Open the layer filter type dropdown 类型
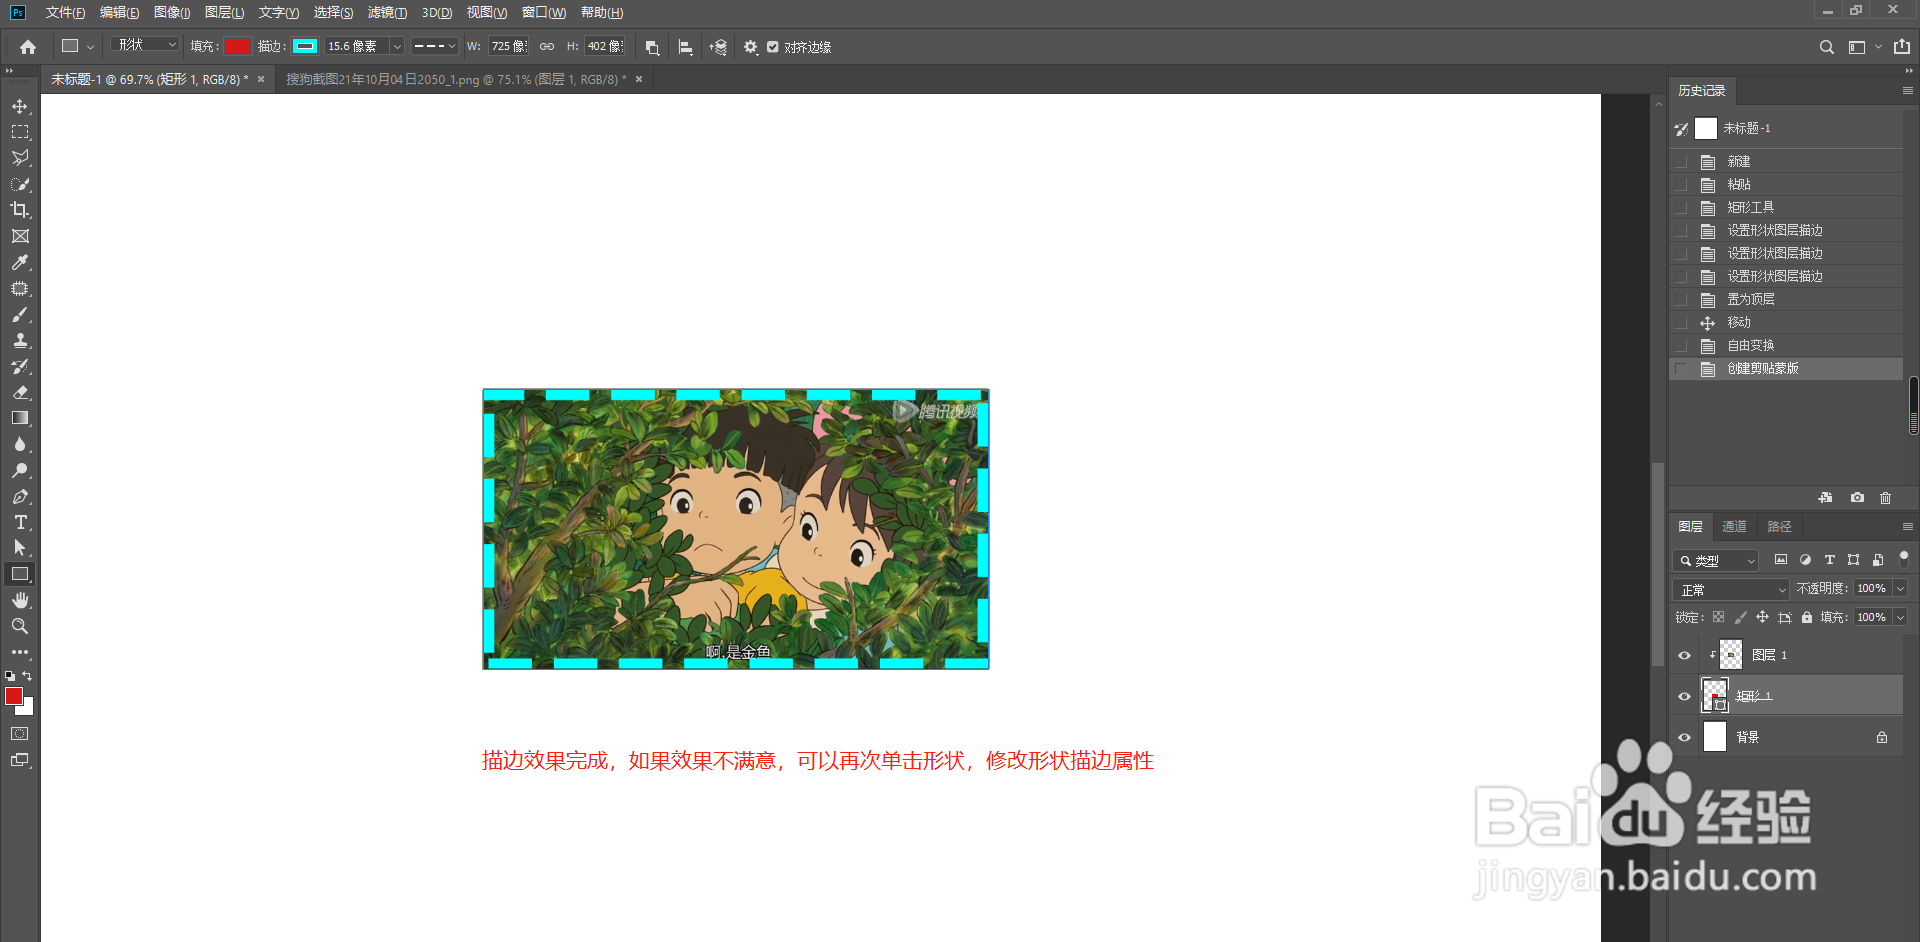1920x942 pixels. [1716, 561]
